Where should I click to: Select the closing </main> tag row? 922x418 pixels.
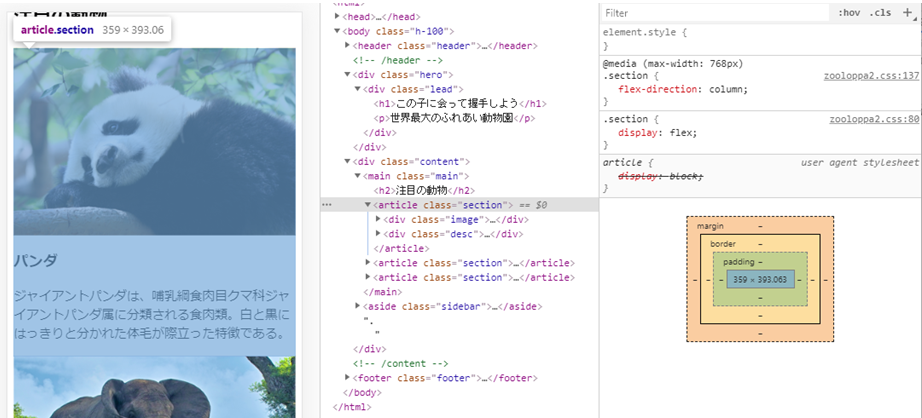(x=382, y=292)
